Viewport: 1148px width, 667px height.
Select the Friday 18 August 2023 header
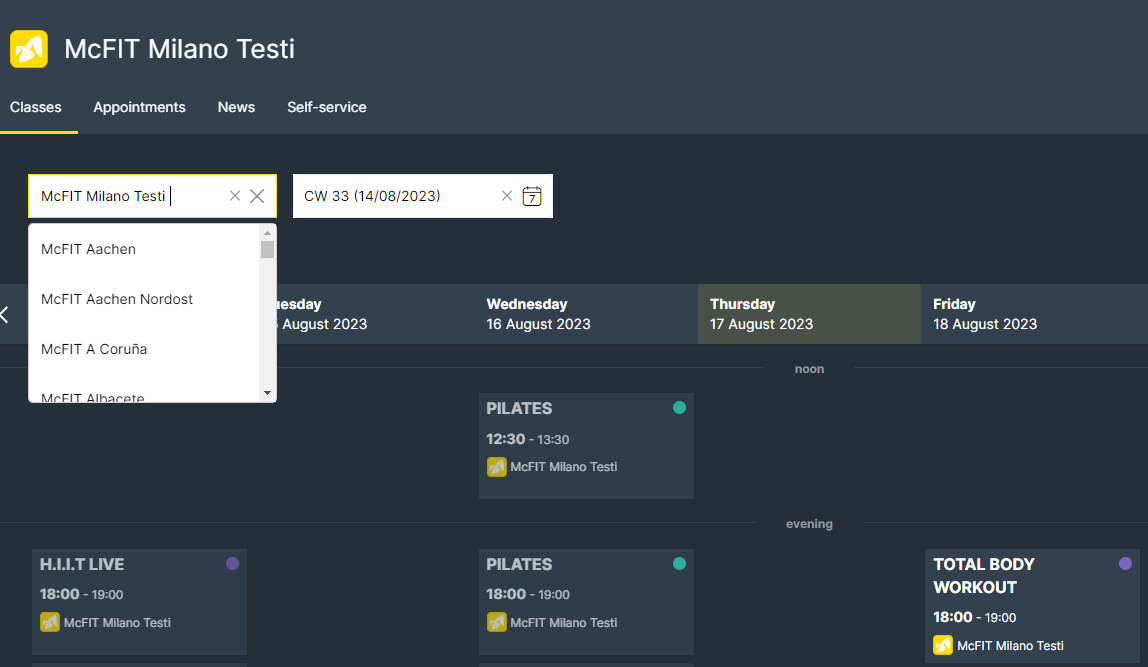click(x=1034, y=314)
